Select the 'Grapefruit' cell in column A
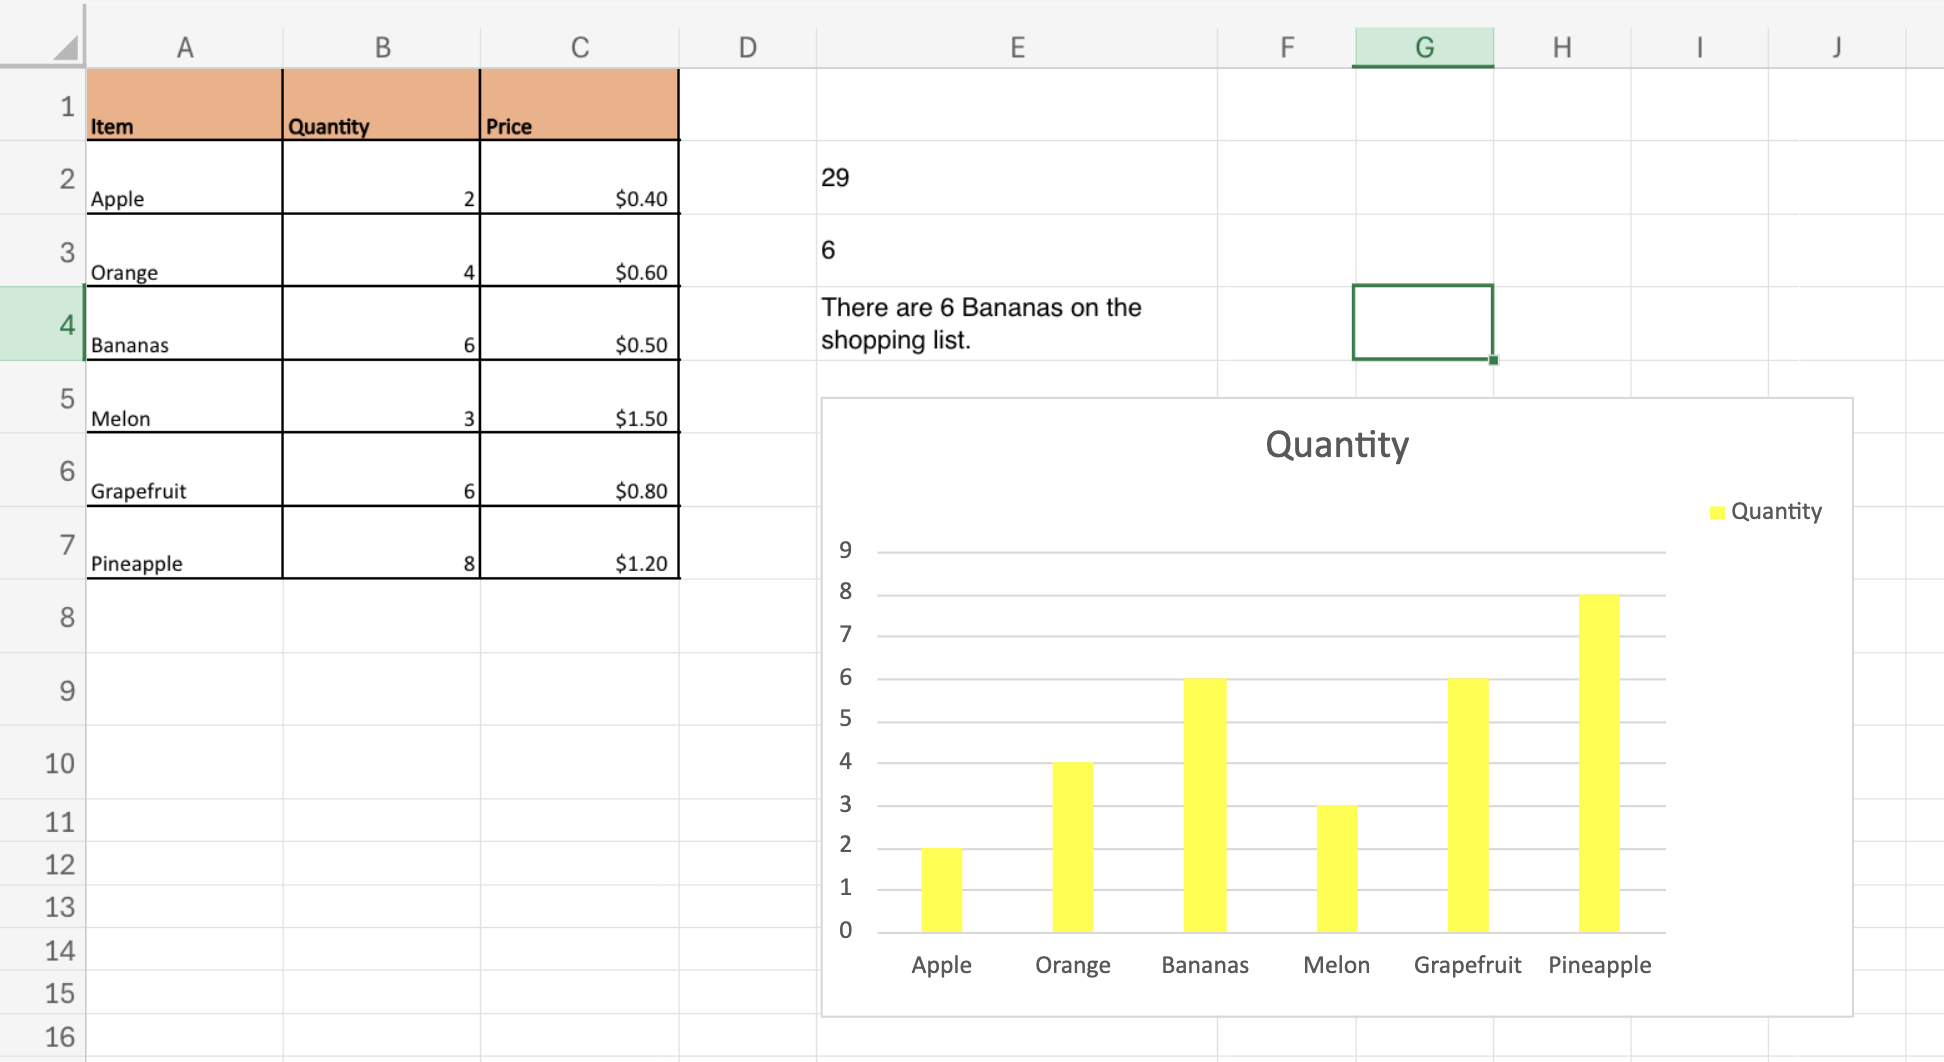Viewport: 1944px width, 1062px height. 185,470
